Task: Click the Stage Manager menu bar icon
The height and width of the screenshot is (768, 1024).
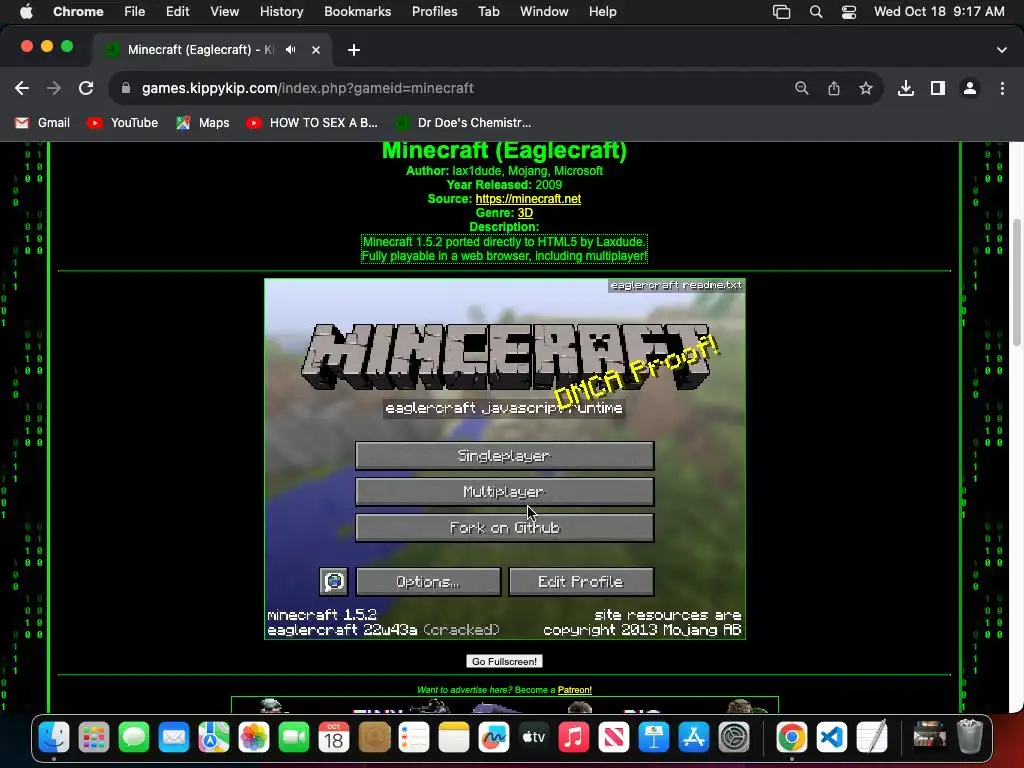Action: [781, 12]
